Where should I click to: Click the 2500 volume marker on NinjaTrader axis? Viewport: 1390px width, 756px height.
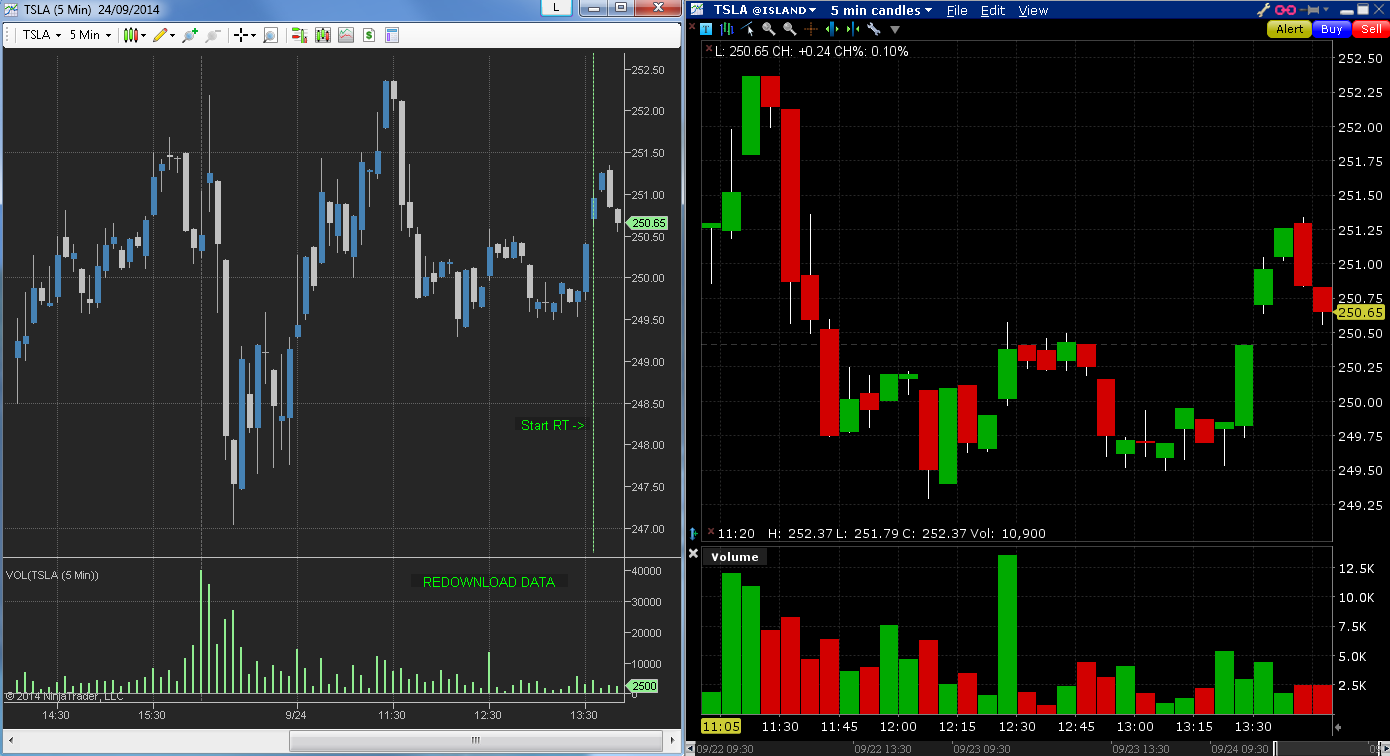tap(643, 686)
